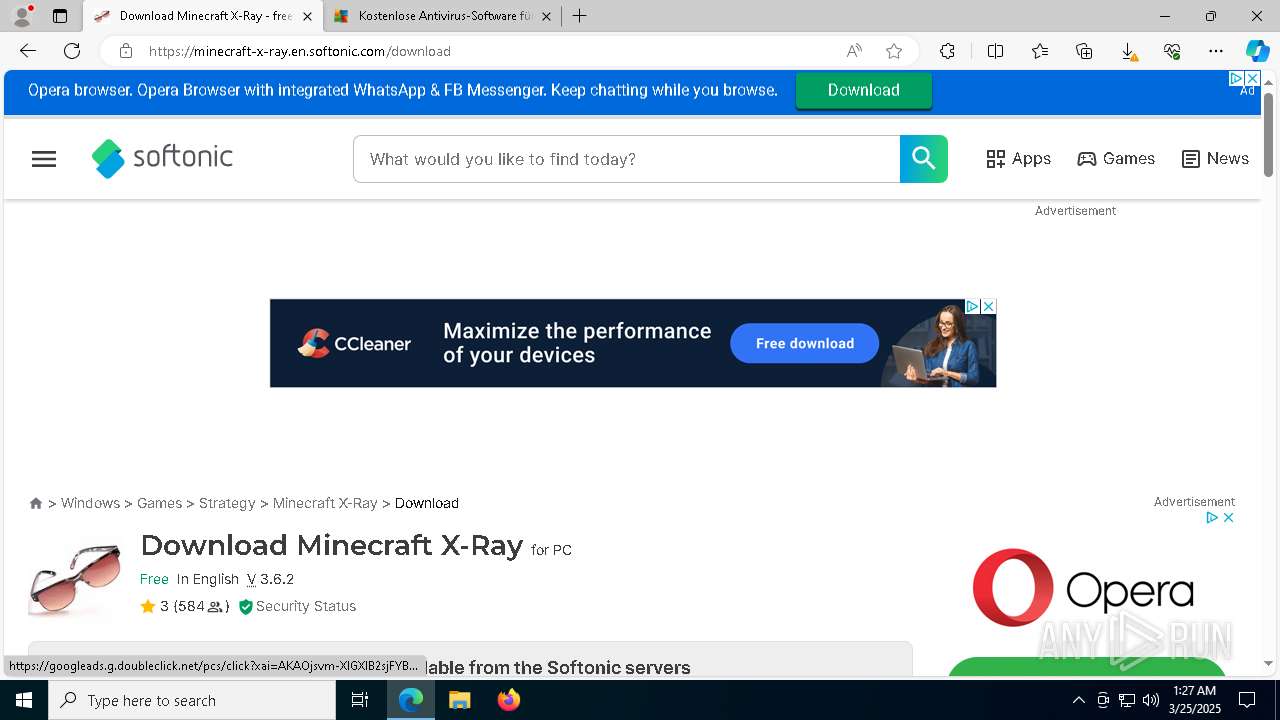This screenshot has height=720, width=1280.
Task: Open Edge Settings and more menu
Action: pos(1216,51)
